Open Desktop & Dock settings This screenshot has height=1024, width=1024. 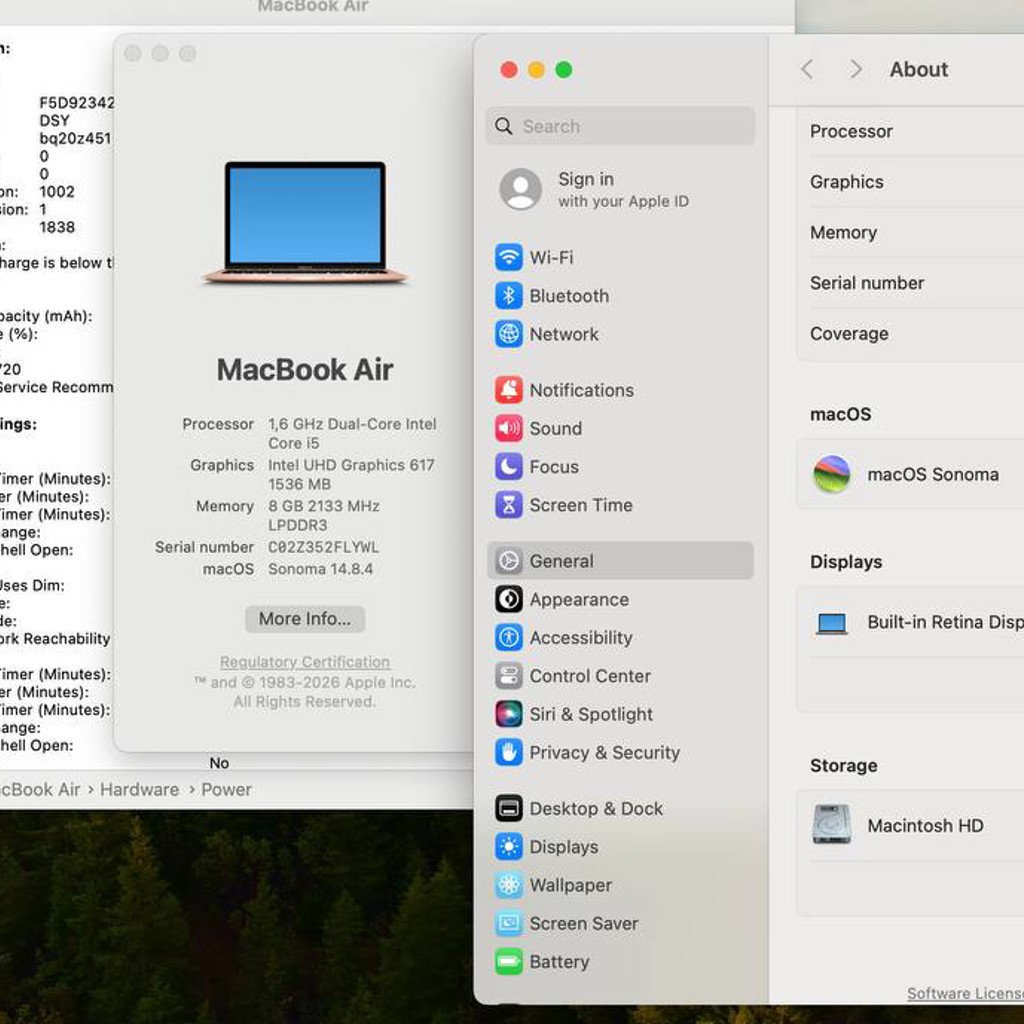click(x=620, y=808)
